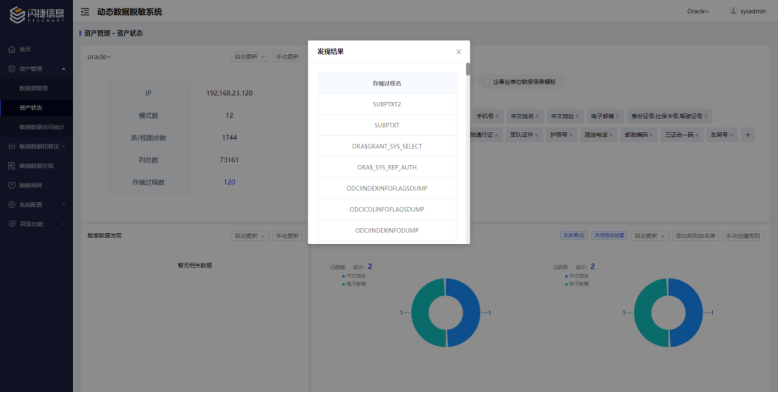Click the 敏感数据发现 sidebar icon
Viewport: 778px width, 393px height.
12,166
